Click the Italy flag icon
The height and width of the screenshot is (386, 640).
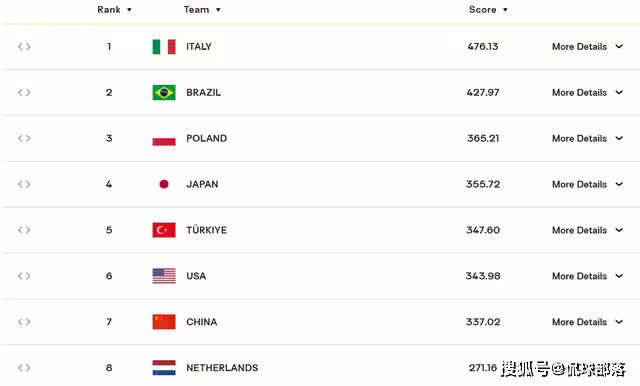(x=164, y=47)
